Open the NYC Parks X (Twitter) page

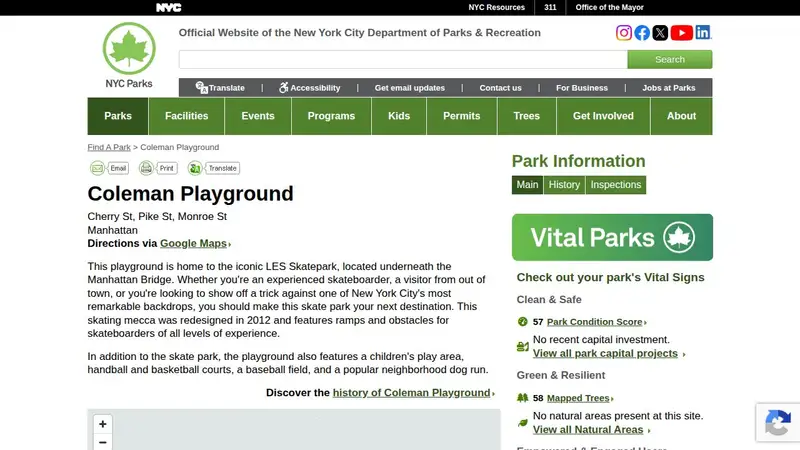[660, 33]
